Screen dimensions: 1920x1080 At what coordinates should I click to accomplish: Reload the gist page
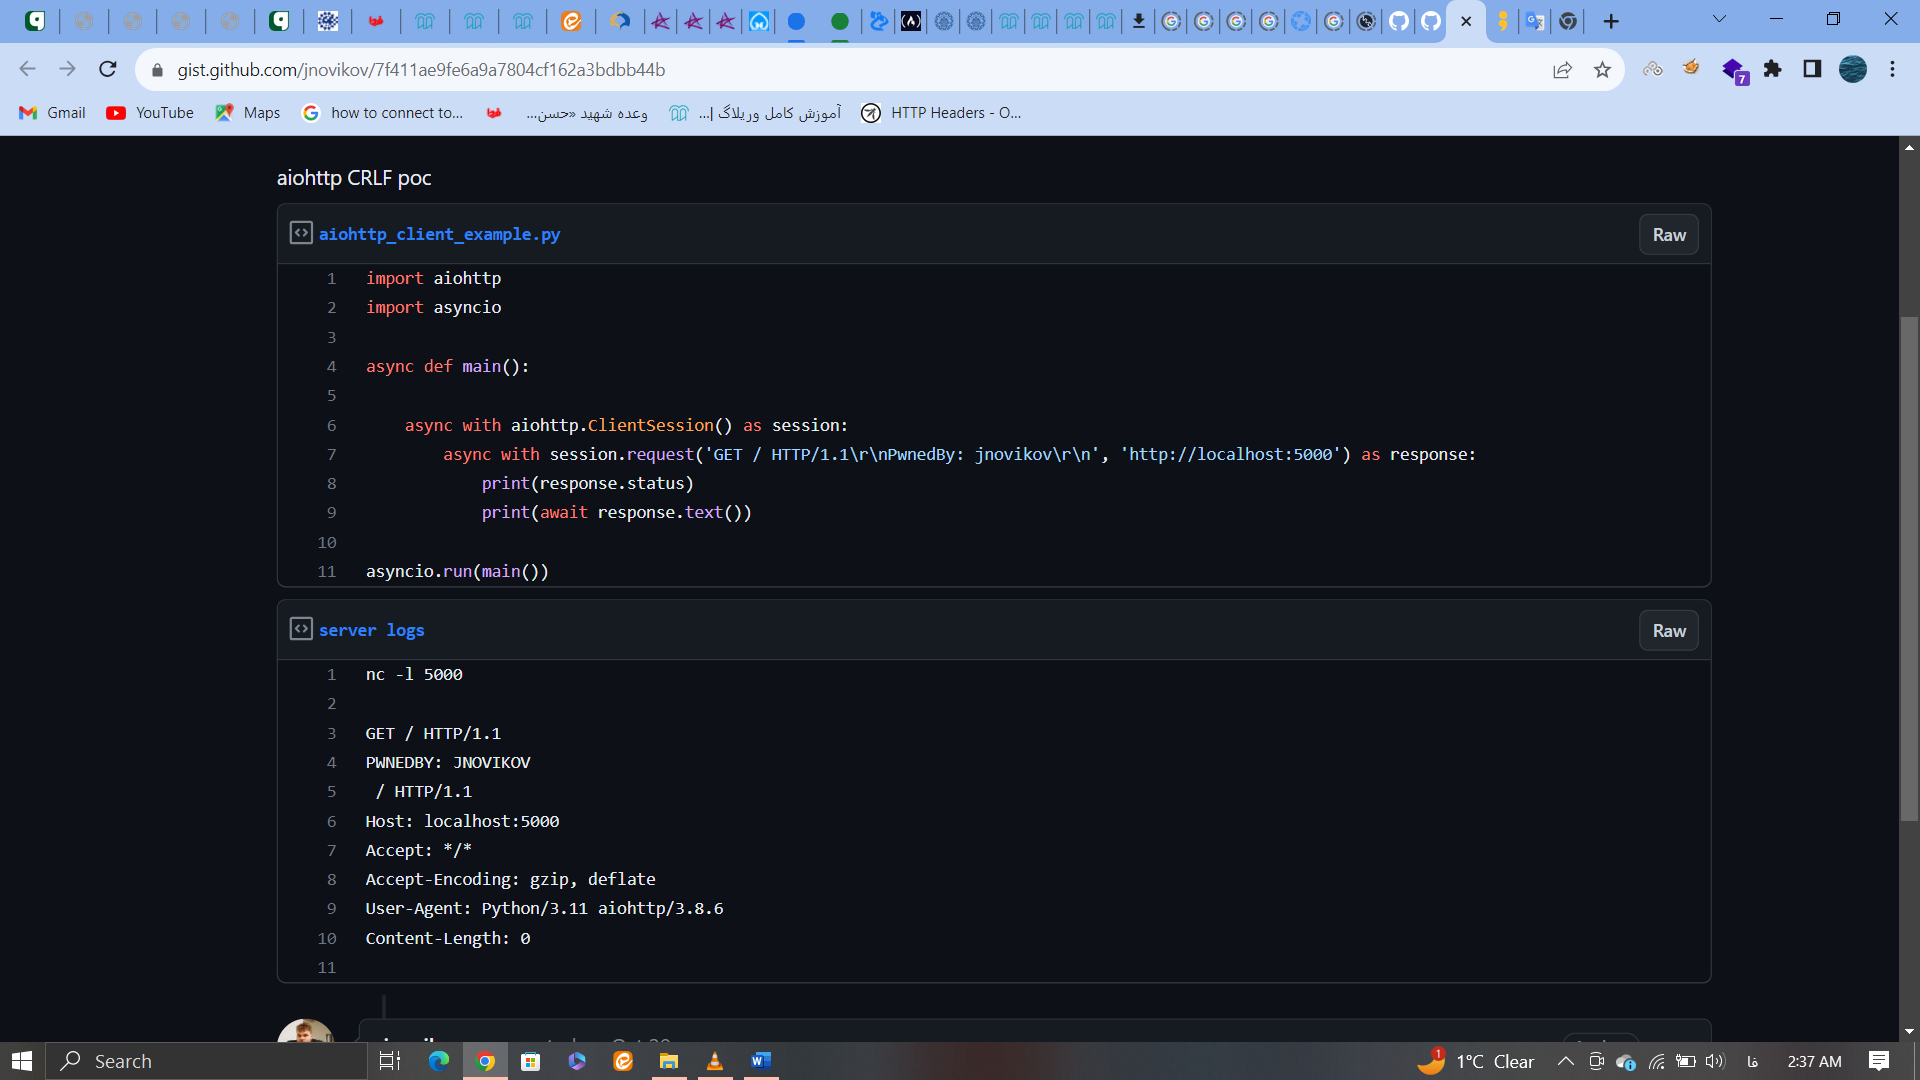(108, 69)
